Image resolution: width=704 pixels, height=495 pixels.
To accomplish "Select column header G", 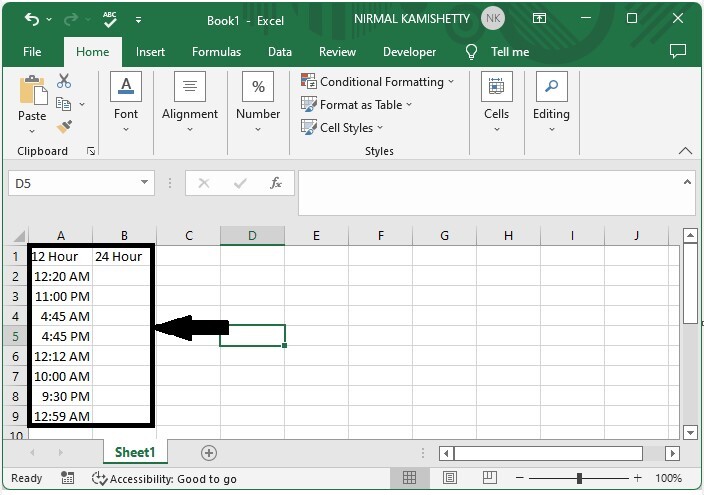I will coord(444,236).
